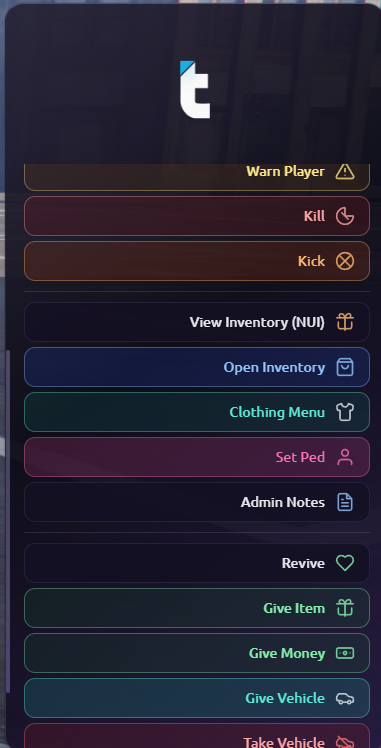
Task: Click the white t logo at top
Action: pos(195,90)
